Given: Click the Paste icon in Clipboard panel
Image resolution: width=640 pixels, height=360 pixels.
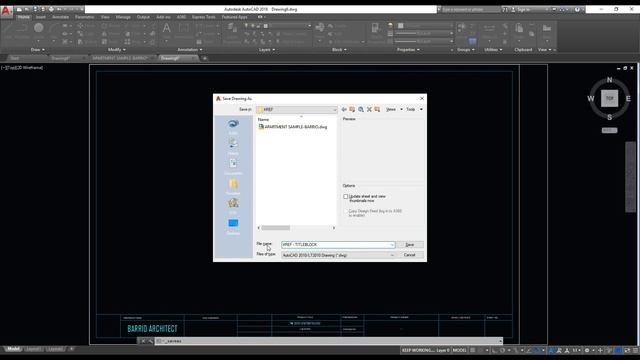Looking at the screenshot, I should 519,28.
